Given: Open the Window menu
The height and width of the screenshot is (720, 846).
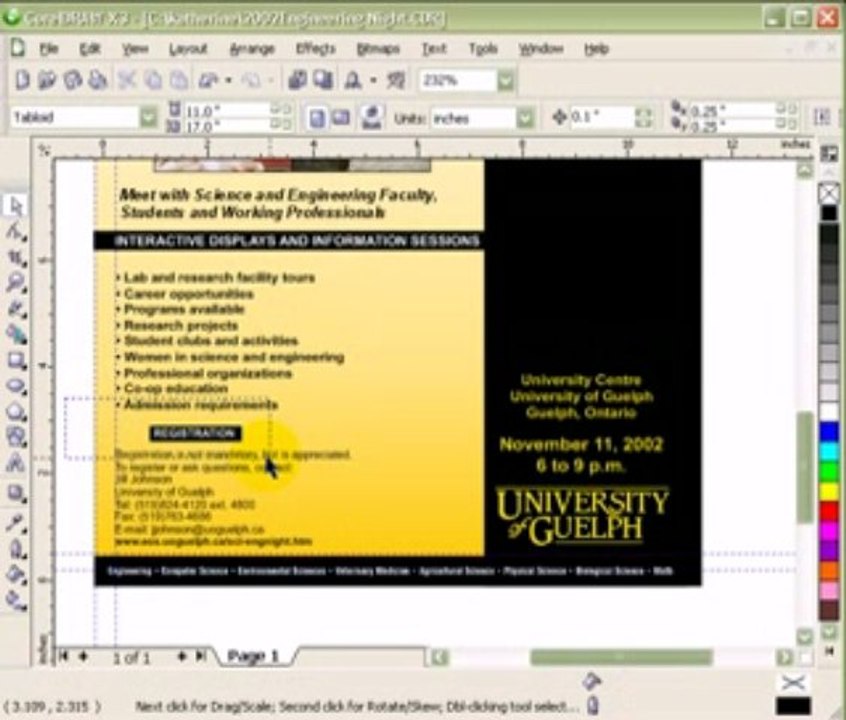Looking at the screenshot, I should (541, 49).
